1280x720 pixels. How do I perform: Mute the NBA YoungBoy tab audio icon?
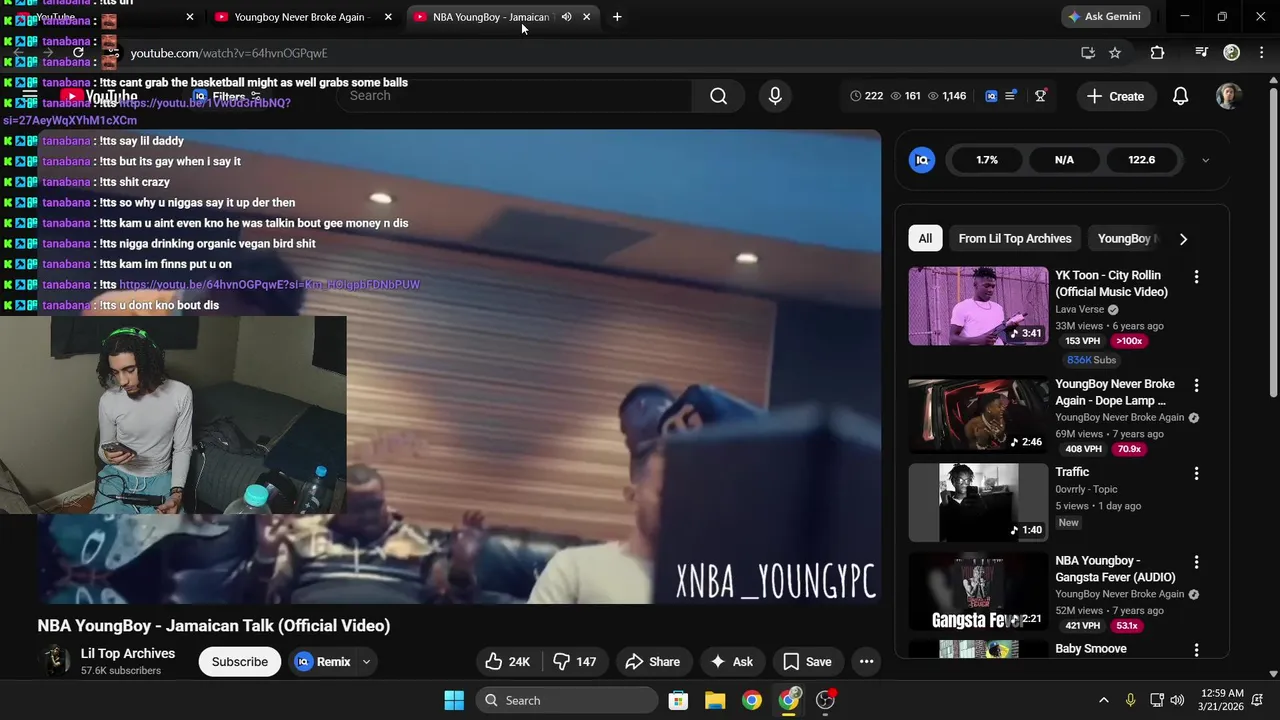coord(566,17)
